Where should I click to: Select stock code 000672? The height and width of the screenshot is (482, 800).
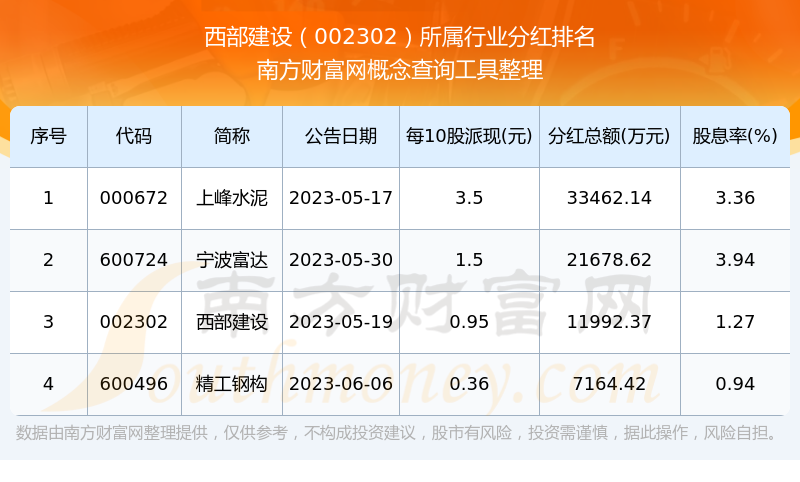(134, 198)
